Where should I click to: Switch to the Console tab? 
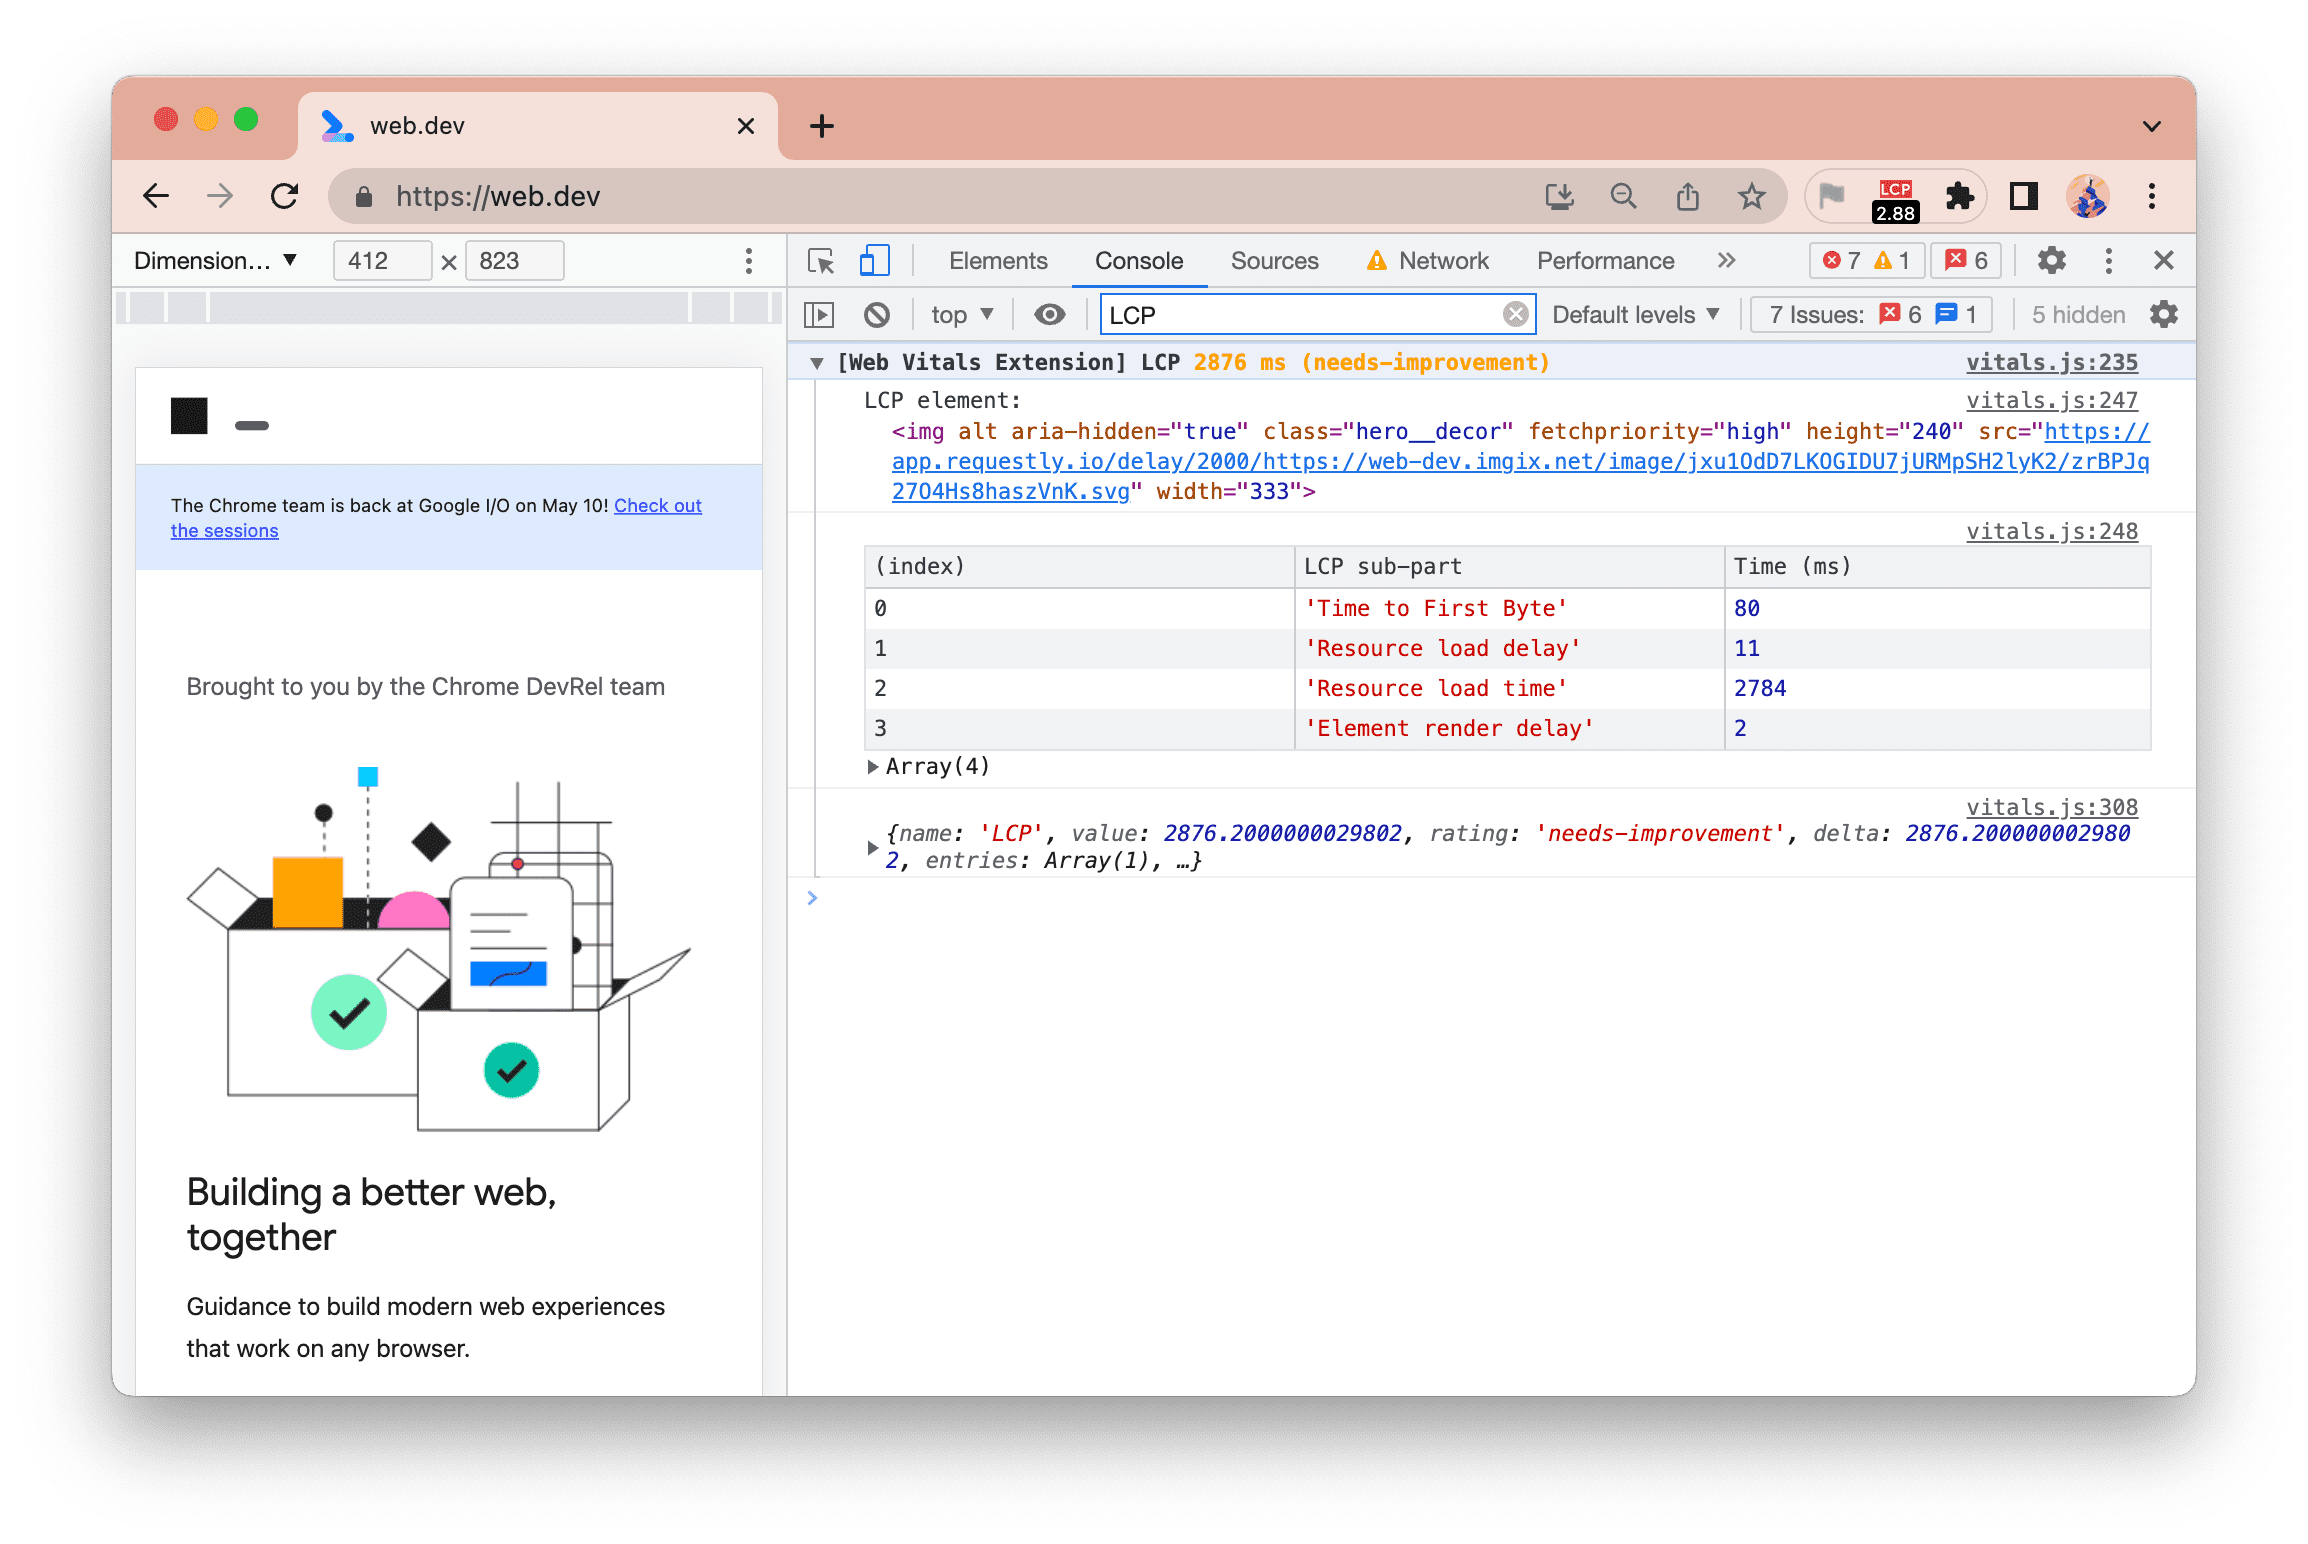[x=1138, y=262]
